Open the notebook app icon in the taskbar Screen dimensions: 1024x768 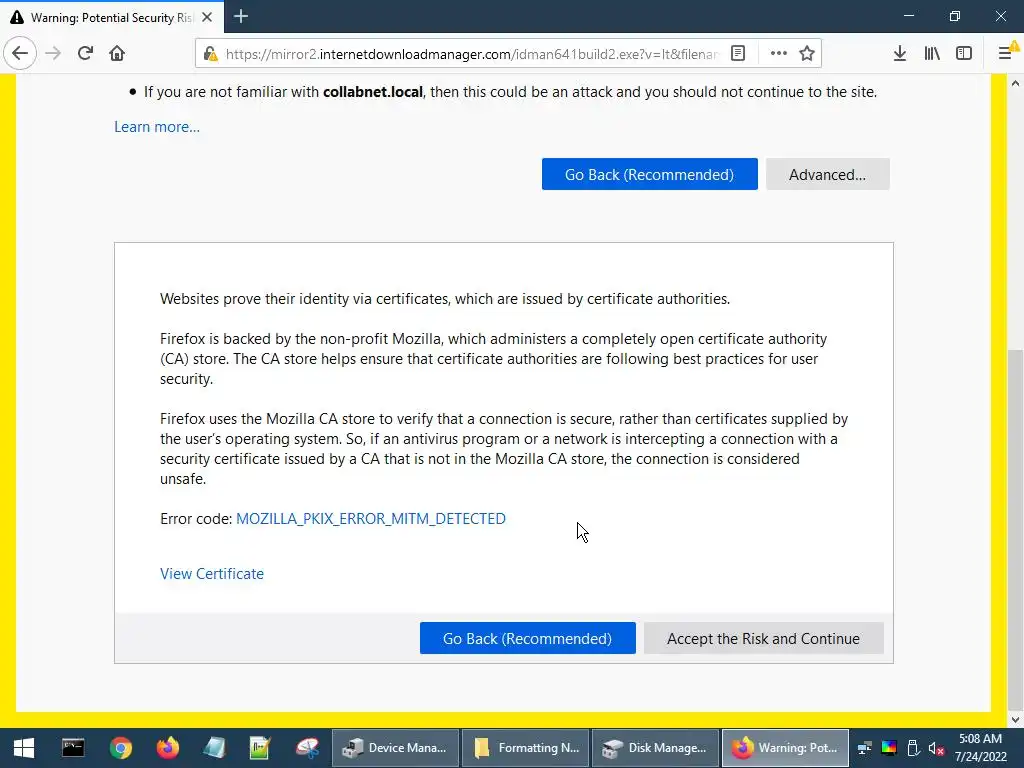pos(214,748)
